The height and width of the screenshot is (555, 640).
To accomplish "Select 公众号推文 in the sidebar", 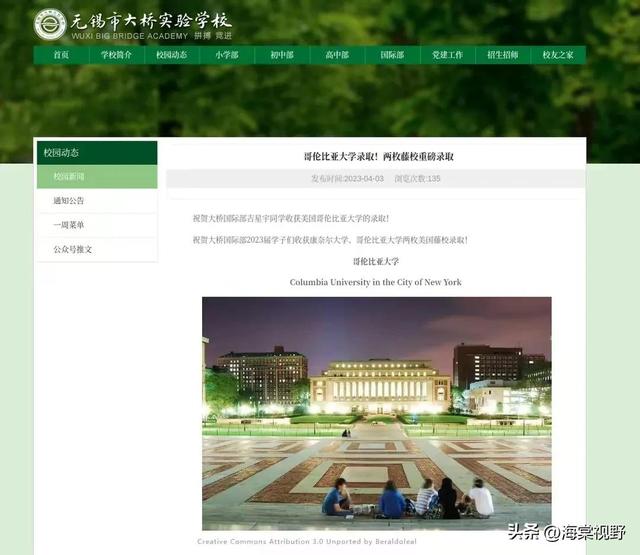I will click(x=97, y=249).
